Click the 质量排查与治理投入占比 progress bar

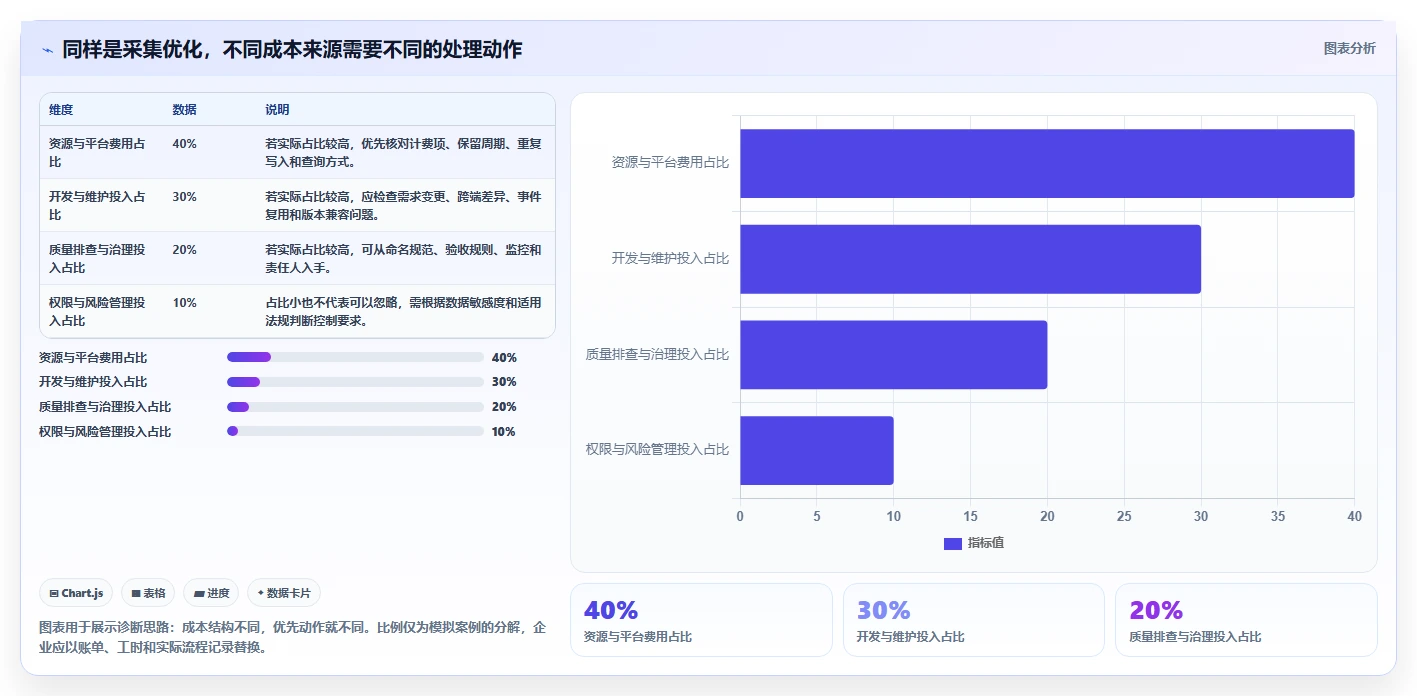coord(355,407)
